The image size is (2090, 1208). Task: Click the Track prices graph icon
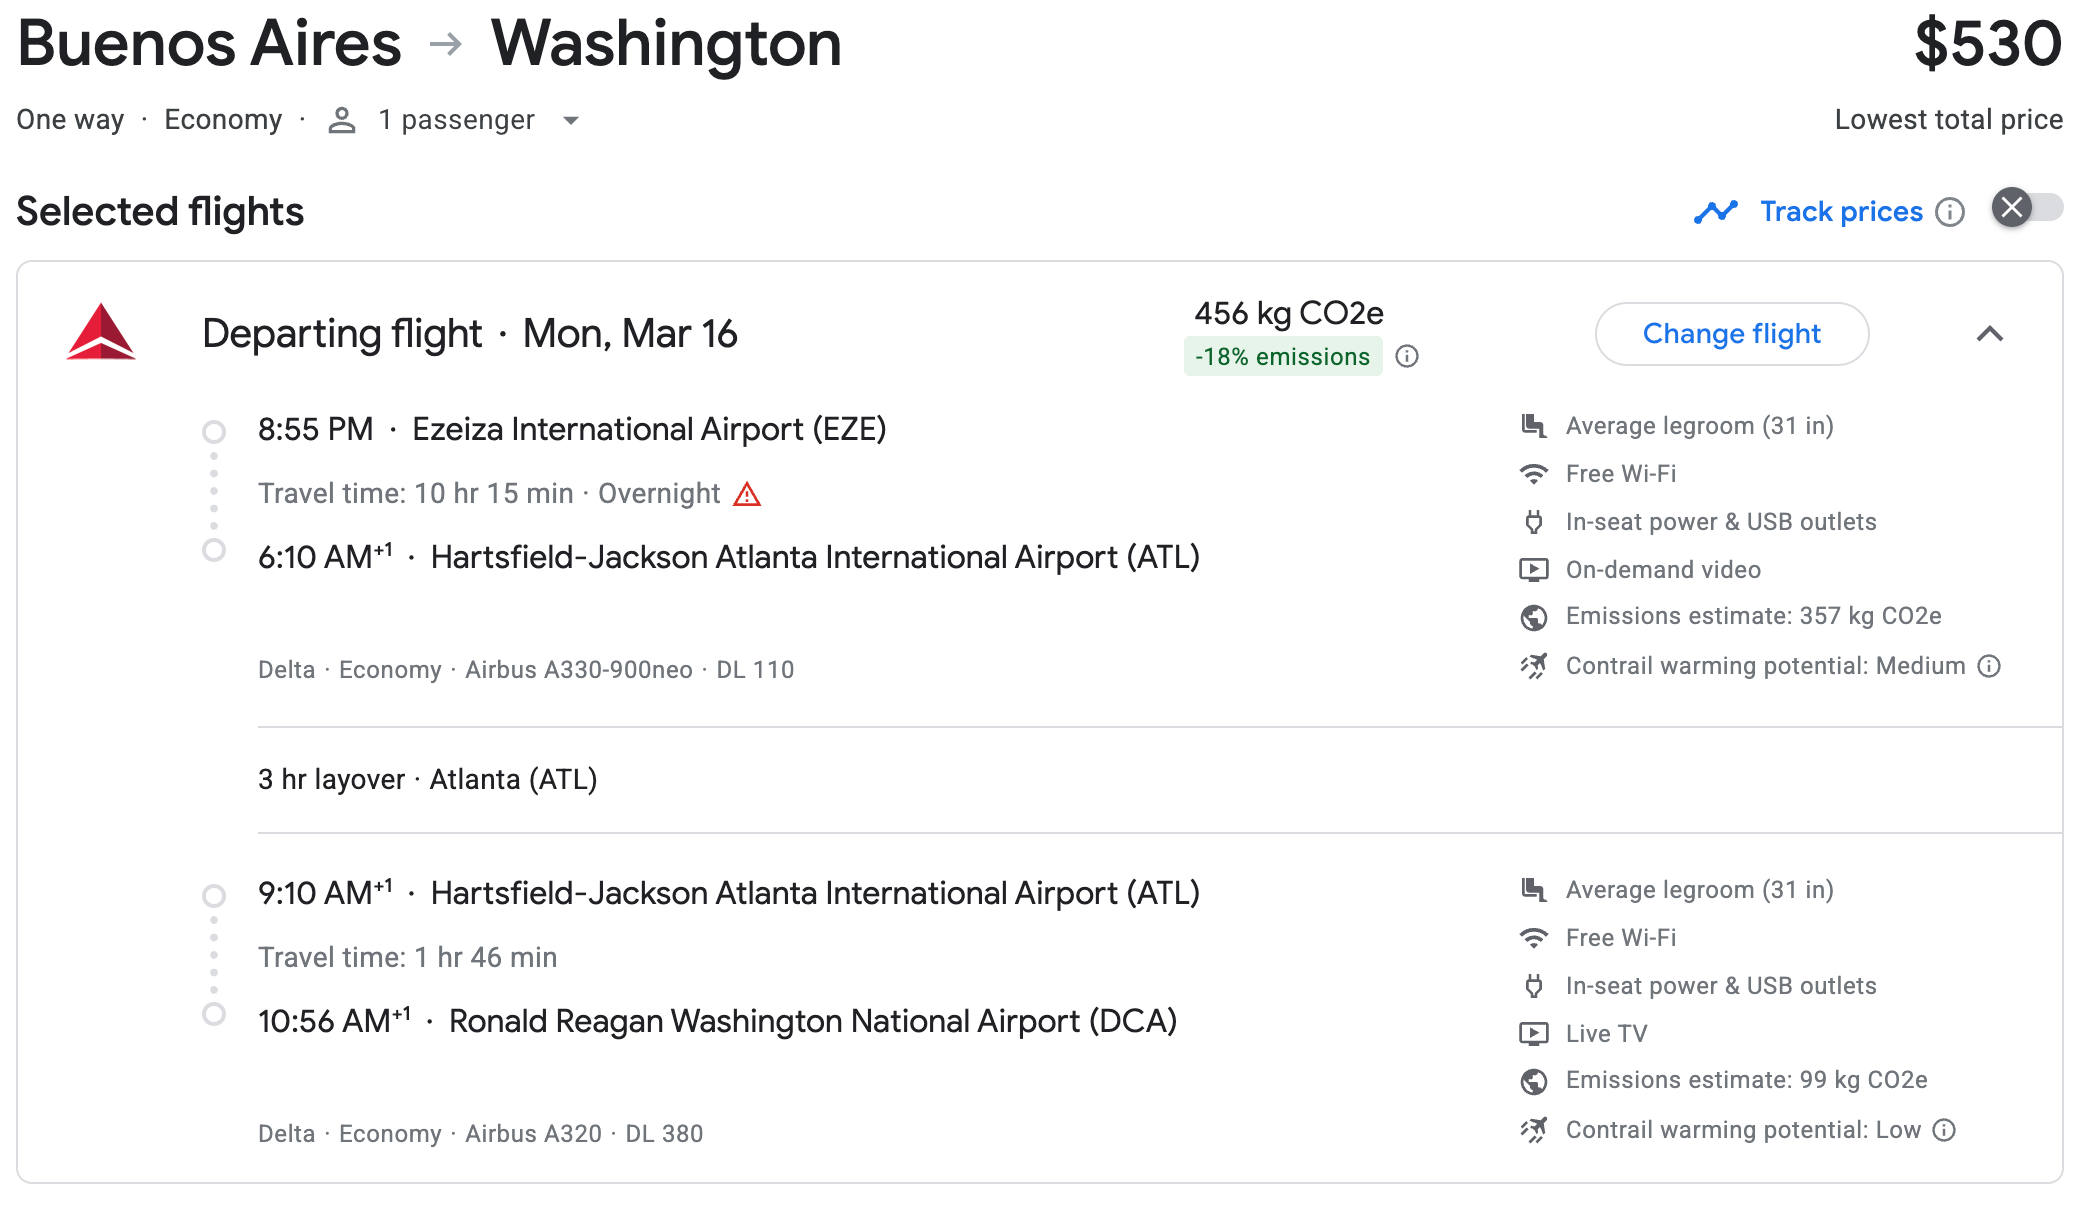tap(1716, 212)
